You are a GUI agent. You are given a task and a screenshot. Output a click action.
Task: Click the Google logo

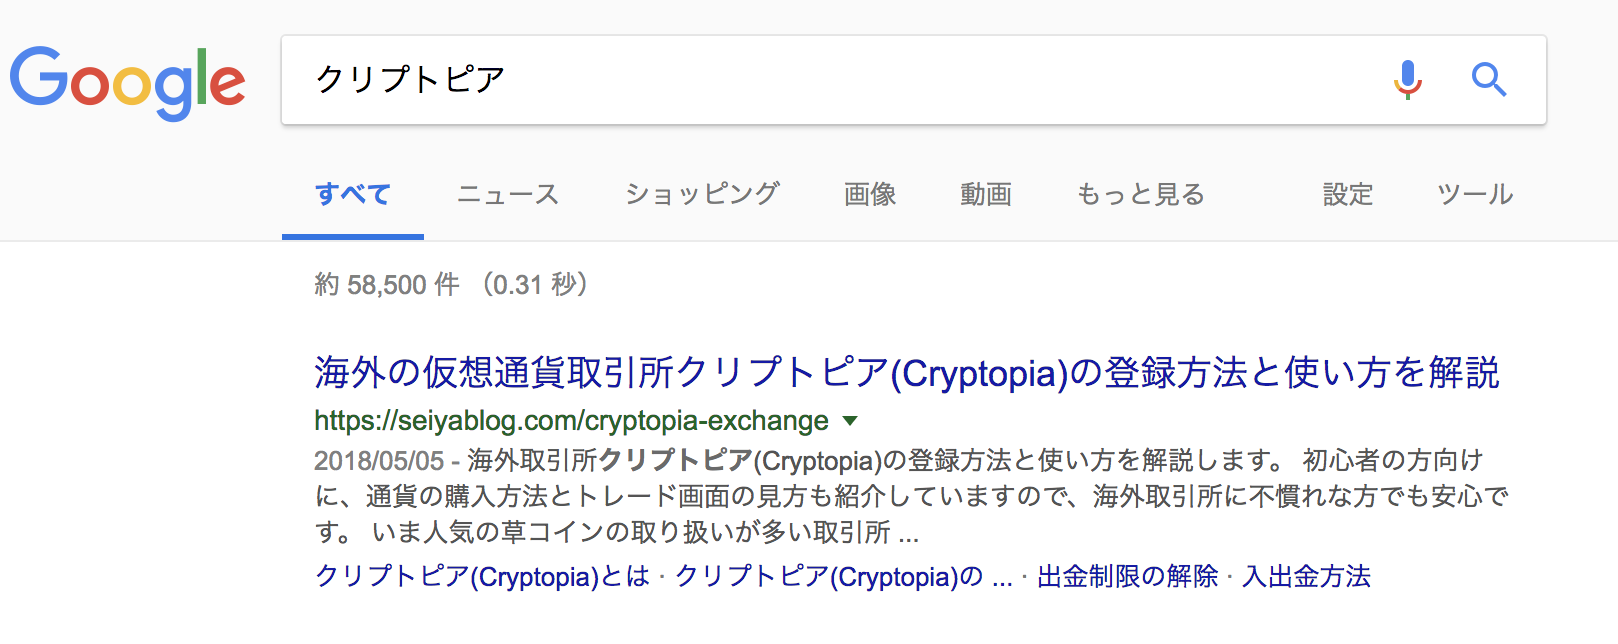127,81
